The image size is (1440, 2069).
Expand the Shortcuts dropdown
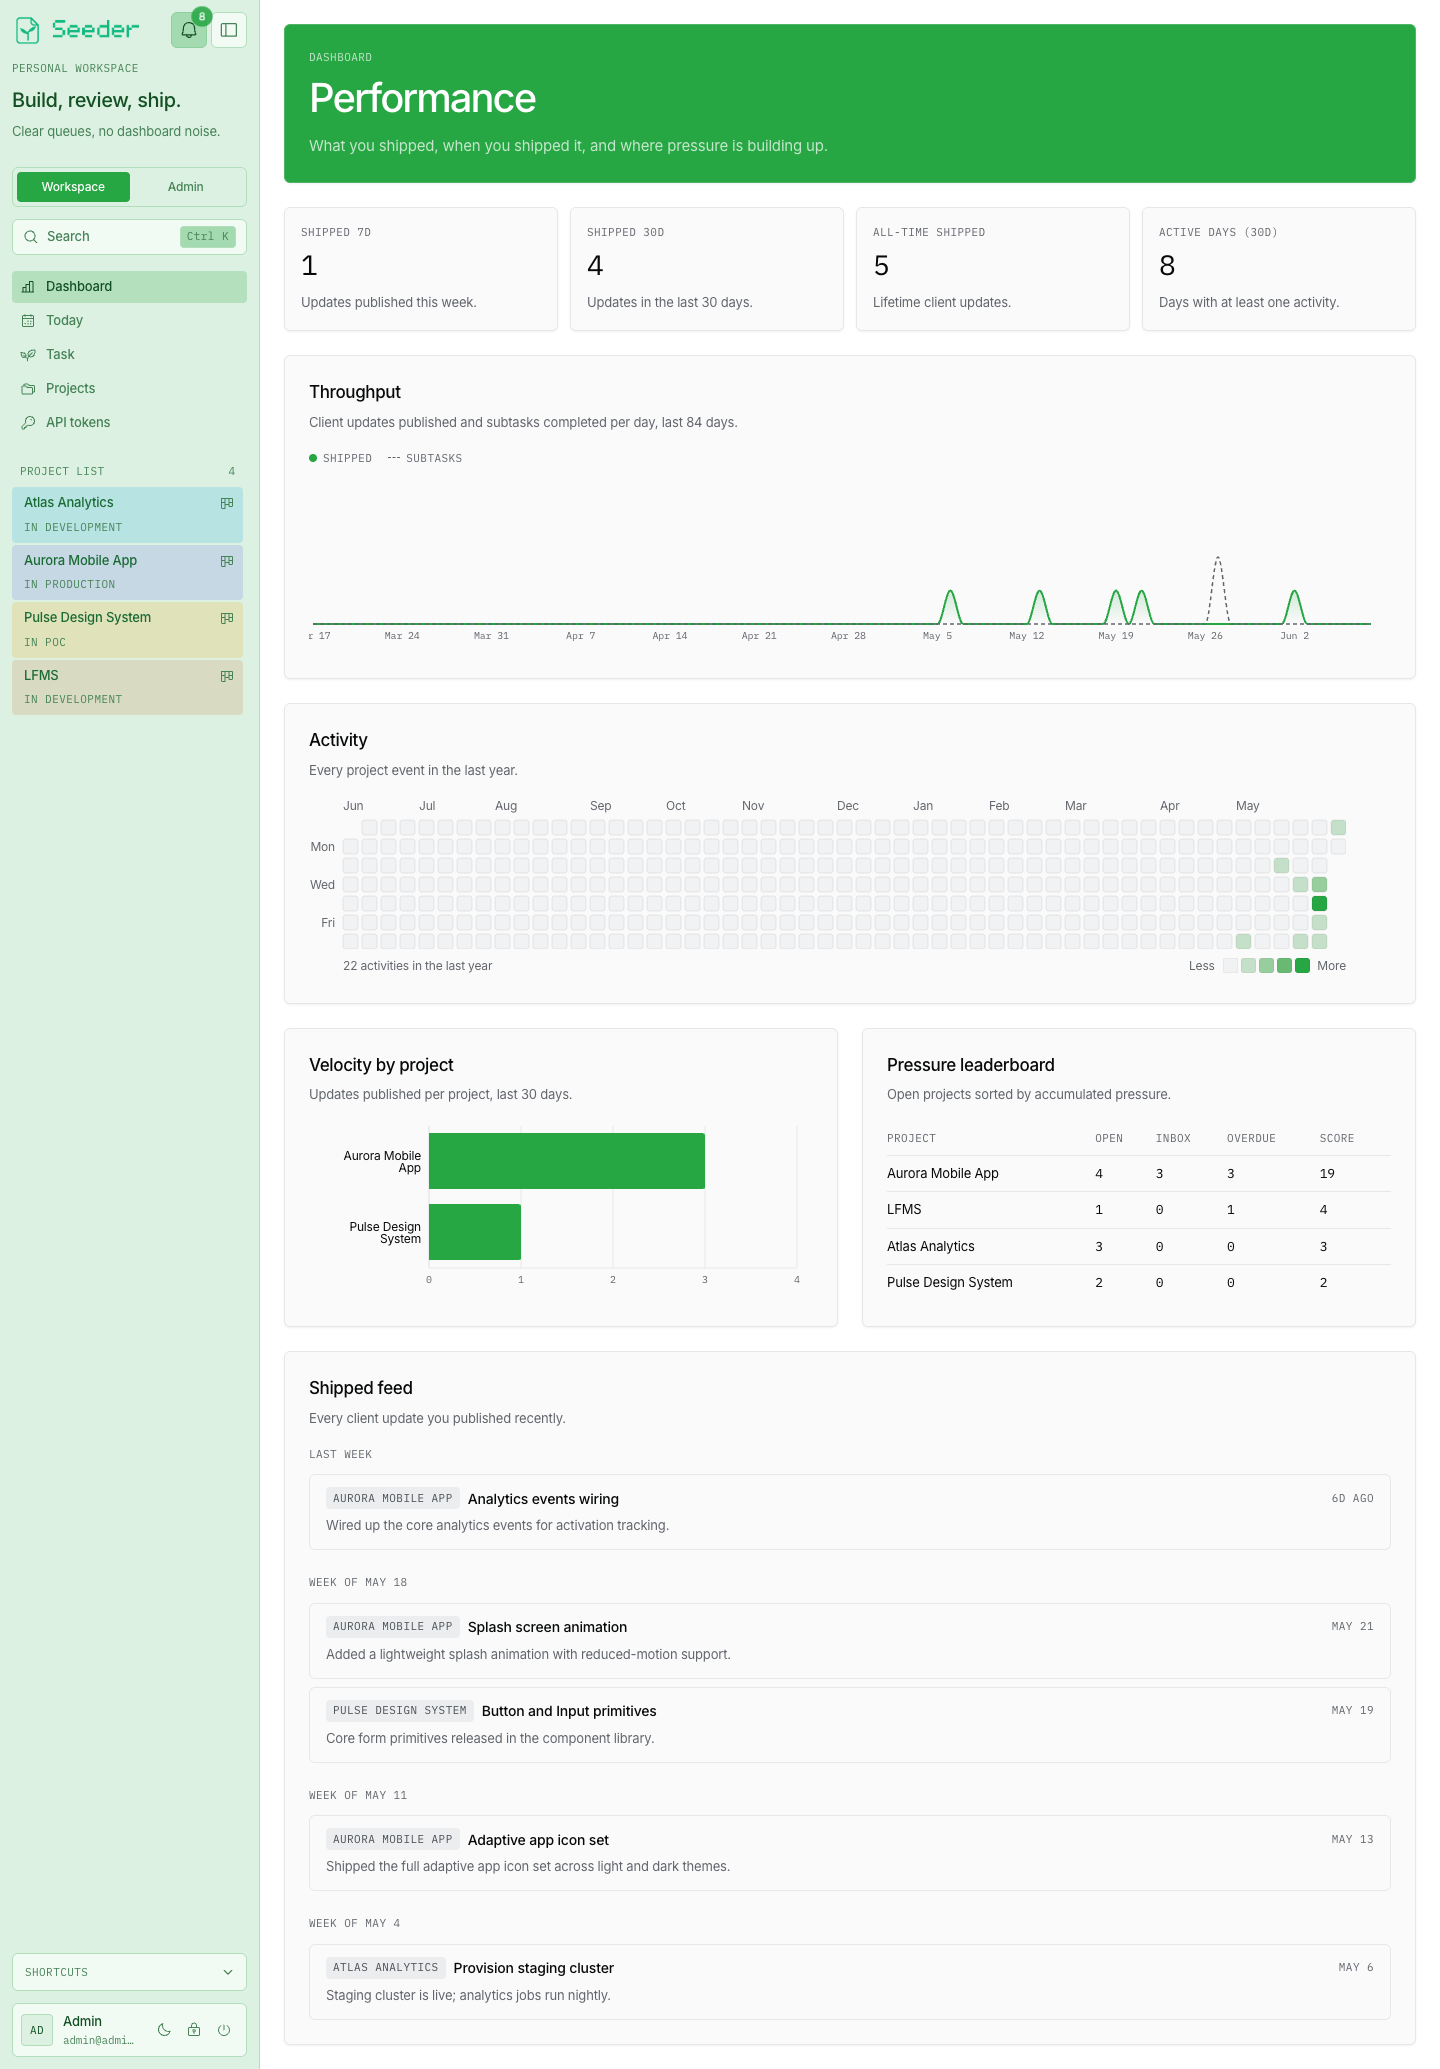click(x=129, y=1972)
